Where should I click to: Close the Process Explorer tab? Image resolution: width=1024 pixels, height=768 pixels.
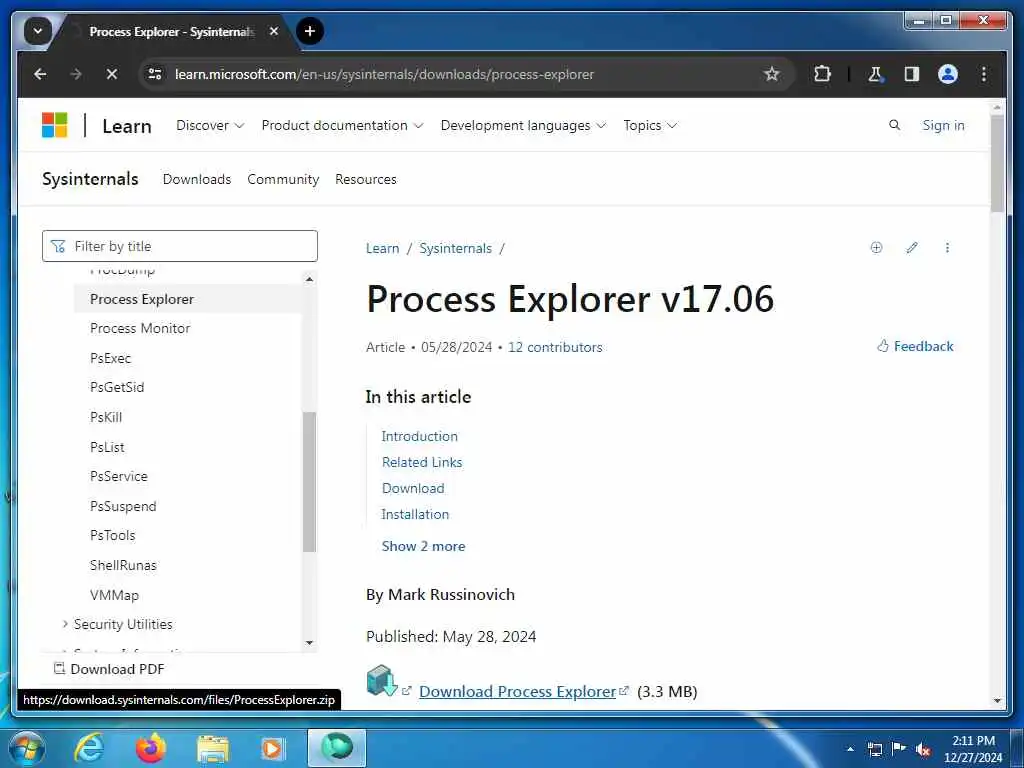[274, 31]
